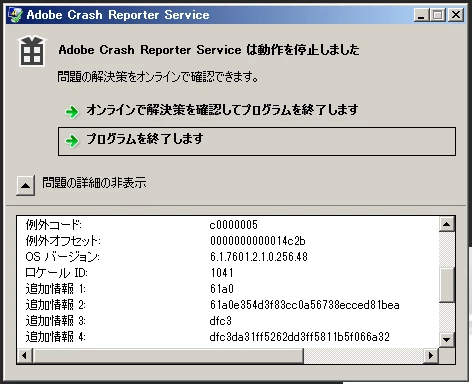Click the OS バージョン: label

(62, 257)
